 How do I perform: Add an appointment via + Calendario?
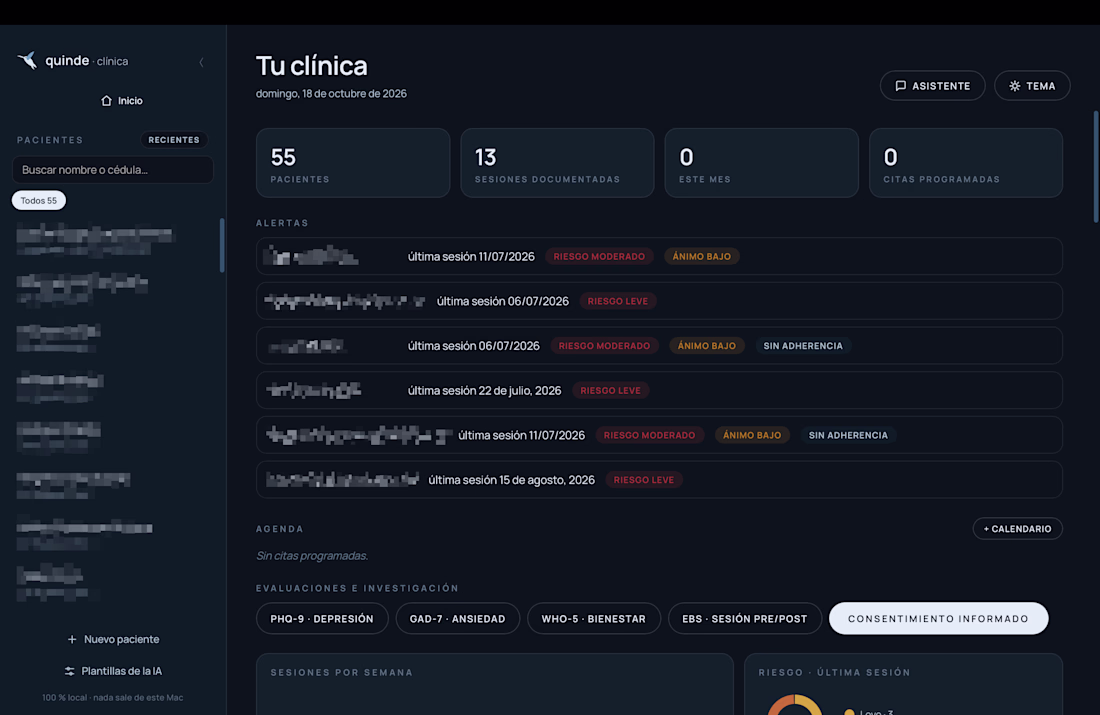(1017, 528)
